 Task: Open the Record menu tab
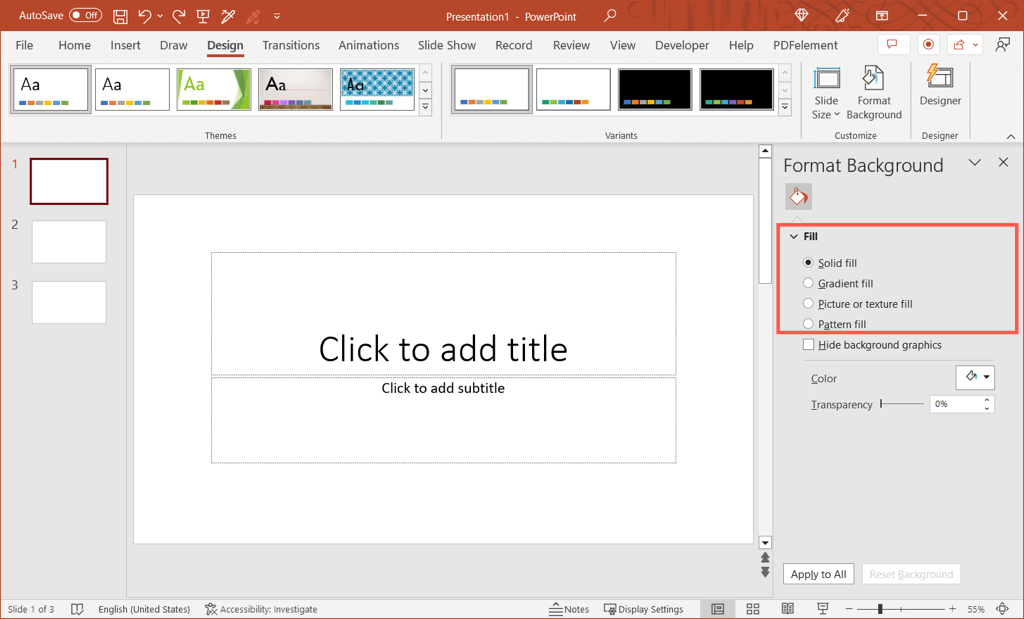[x=513, y=45]
